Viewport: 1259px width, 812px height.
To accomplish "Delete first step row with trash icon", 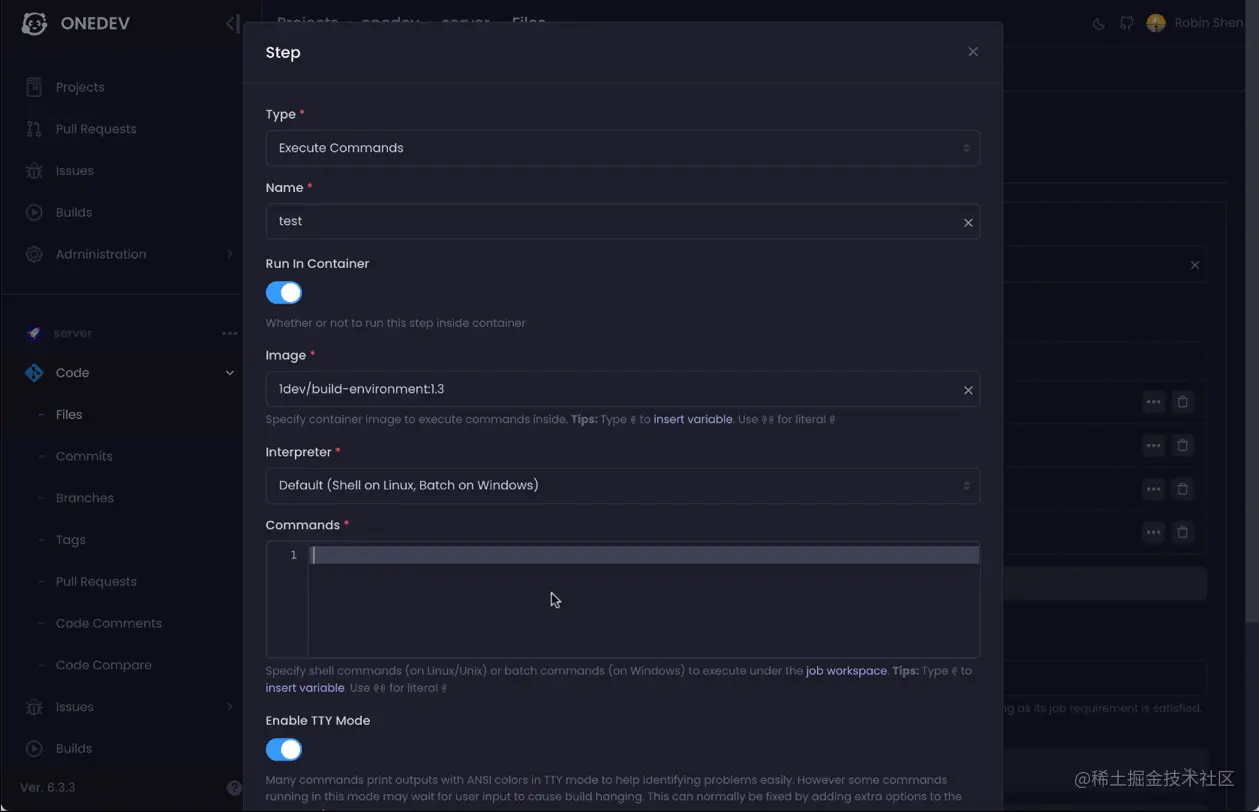I will (x=1182, y=402).
